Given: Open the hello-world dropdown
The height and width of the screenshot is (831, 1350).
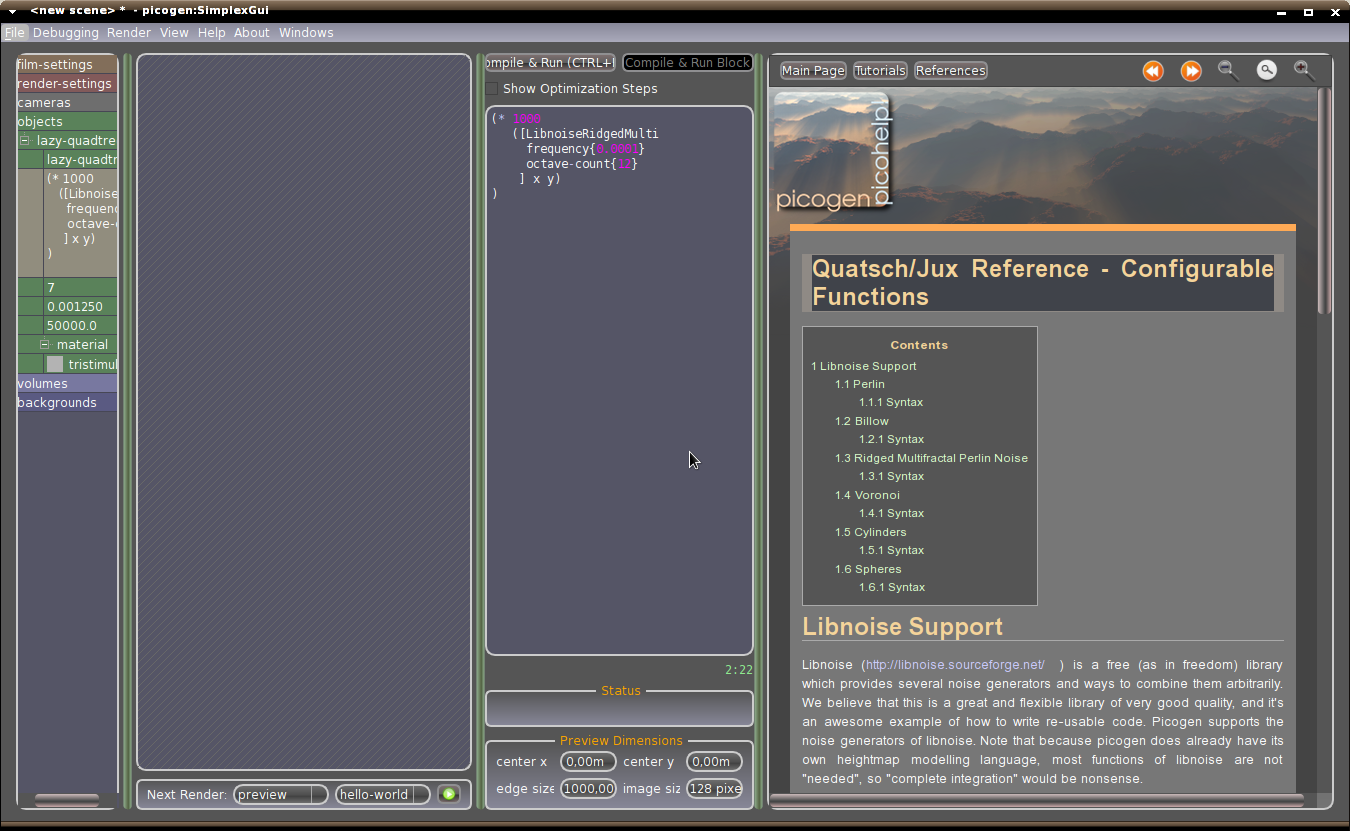Looking at the screenshot, I should (383, 794).
